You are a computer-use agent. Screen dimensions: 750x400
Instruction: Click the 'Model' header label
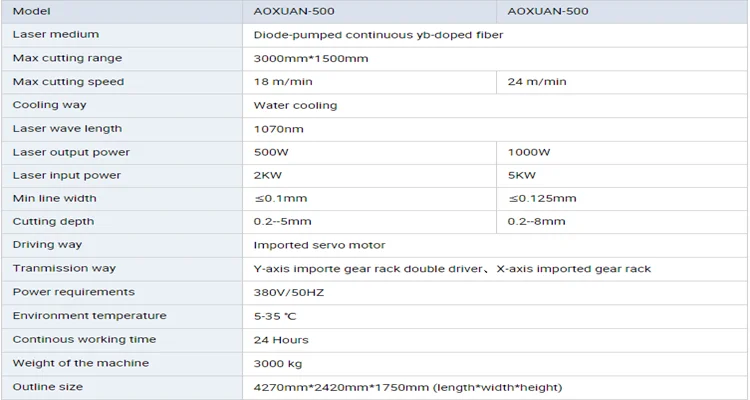click(x=32, y=11)
